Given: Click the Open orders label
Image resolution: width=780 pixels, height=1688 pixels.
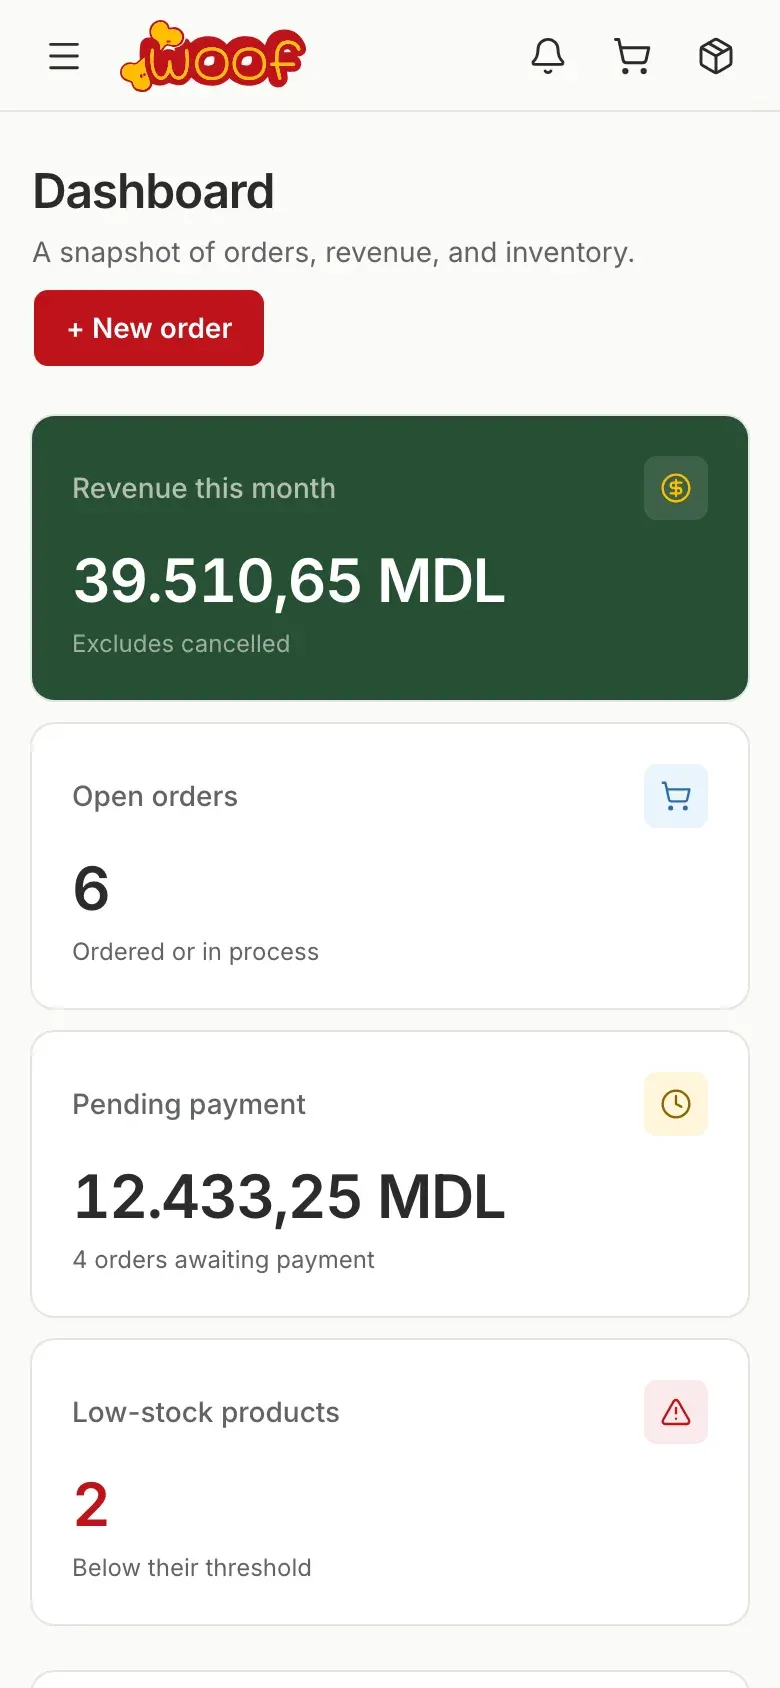Looking at the screenshot, I should [155, 796].
